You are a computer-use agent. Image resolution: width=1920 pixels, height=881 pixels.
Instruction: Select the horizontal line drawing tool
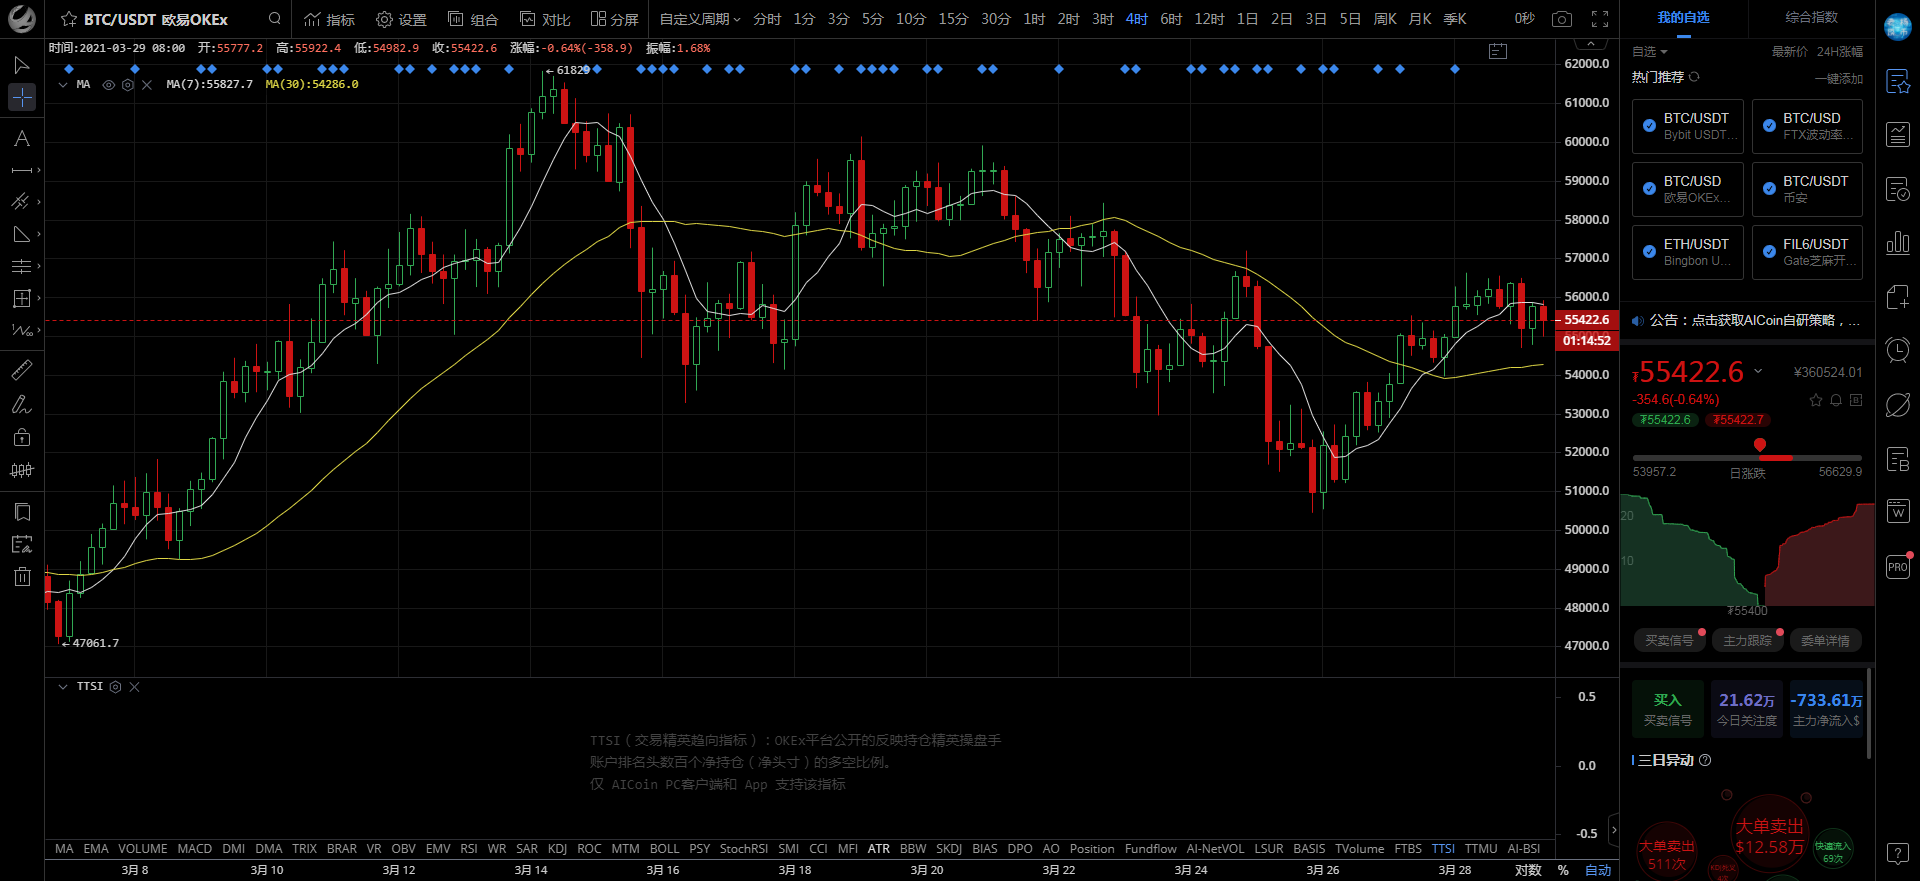(21, 170)
